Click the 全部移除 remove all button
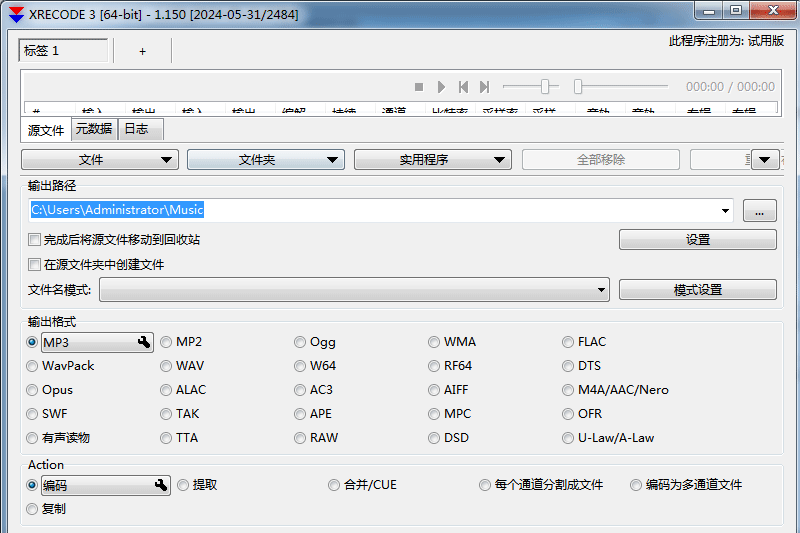The image size is (800, 533). click(601, 160)
